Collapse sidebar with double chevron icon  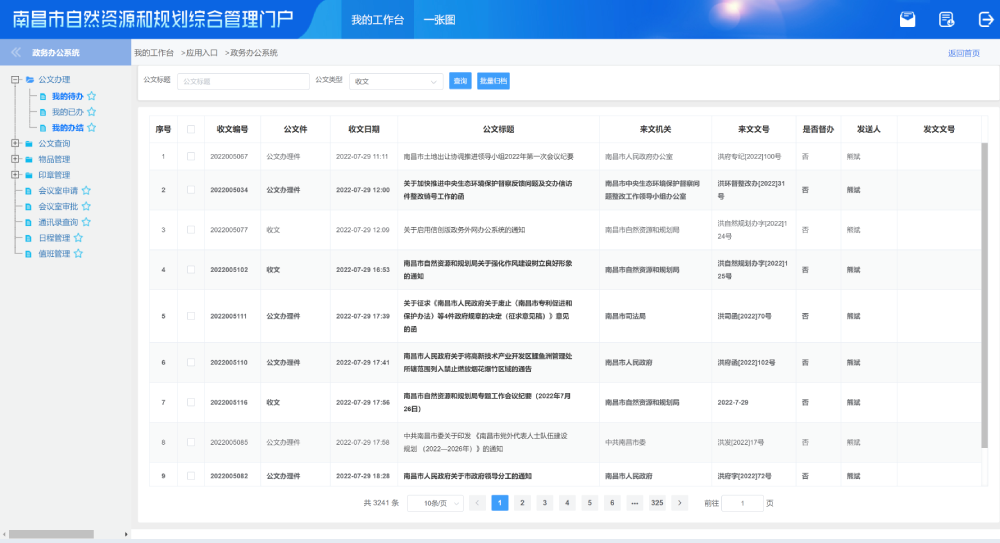(x=16, y=52)
